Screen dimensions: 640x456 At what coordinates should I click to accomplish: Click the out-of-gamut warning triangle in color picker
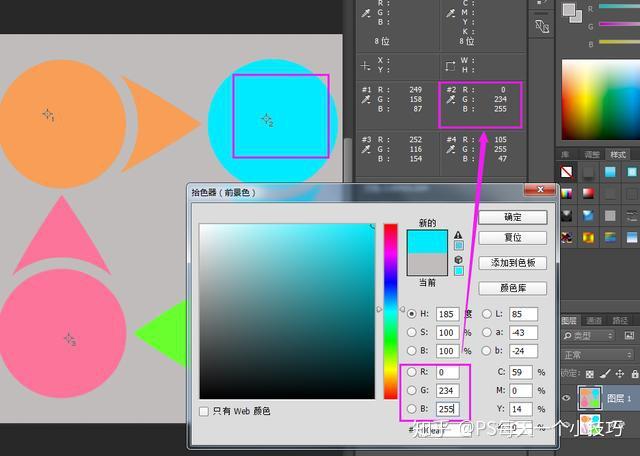[x=458, y=235]
